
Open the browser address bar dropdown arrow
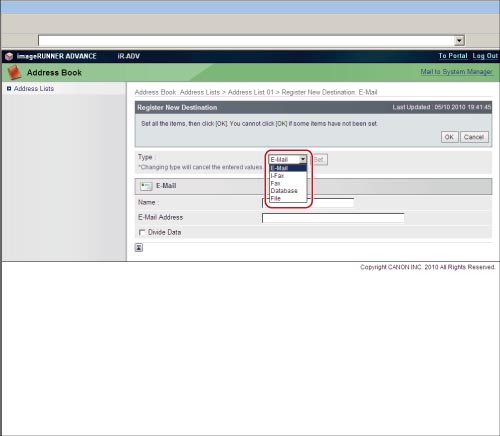(459, 41)
